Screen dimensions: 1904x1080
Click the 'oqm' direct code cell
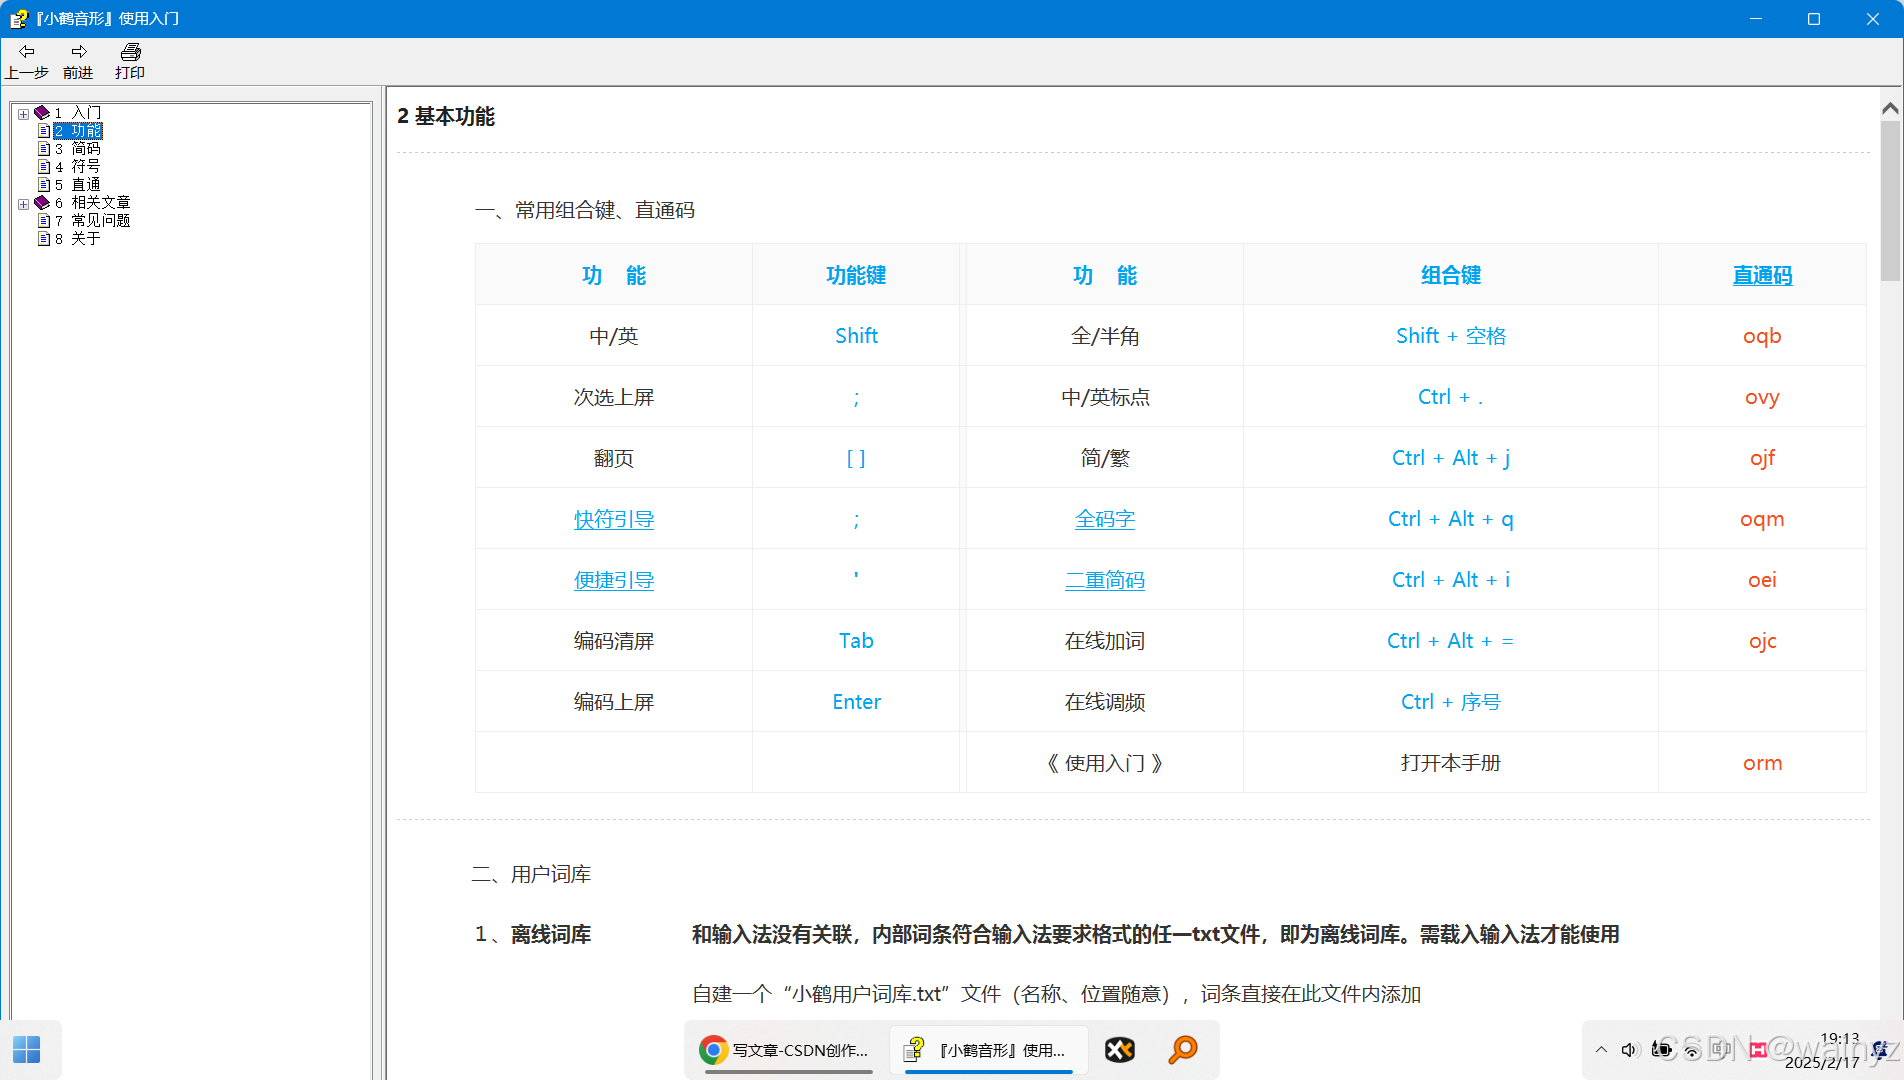coord(1762,519)
